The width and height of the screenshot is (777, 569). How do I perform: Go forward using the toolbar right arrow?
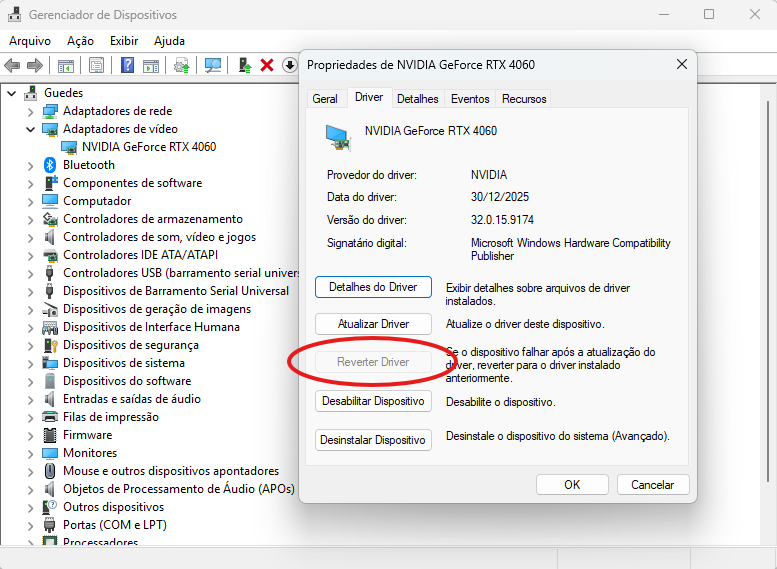pos(35,65)
